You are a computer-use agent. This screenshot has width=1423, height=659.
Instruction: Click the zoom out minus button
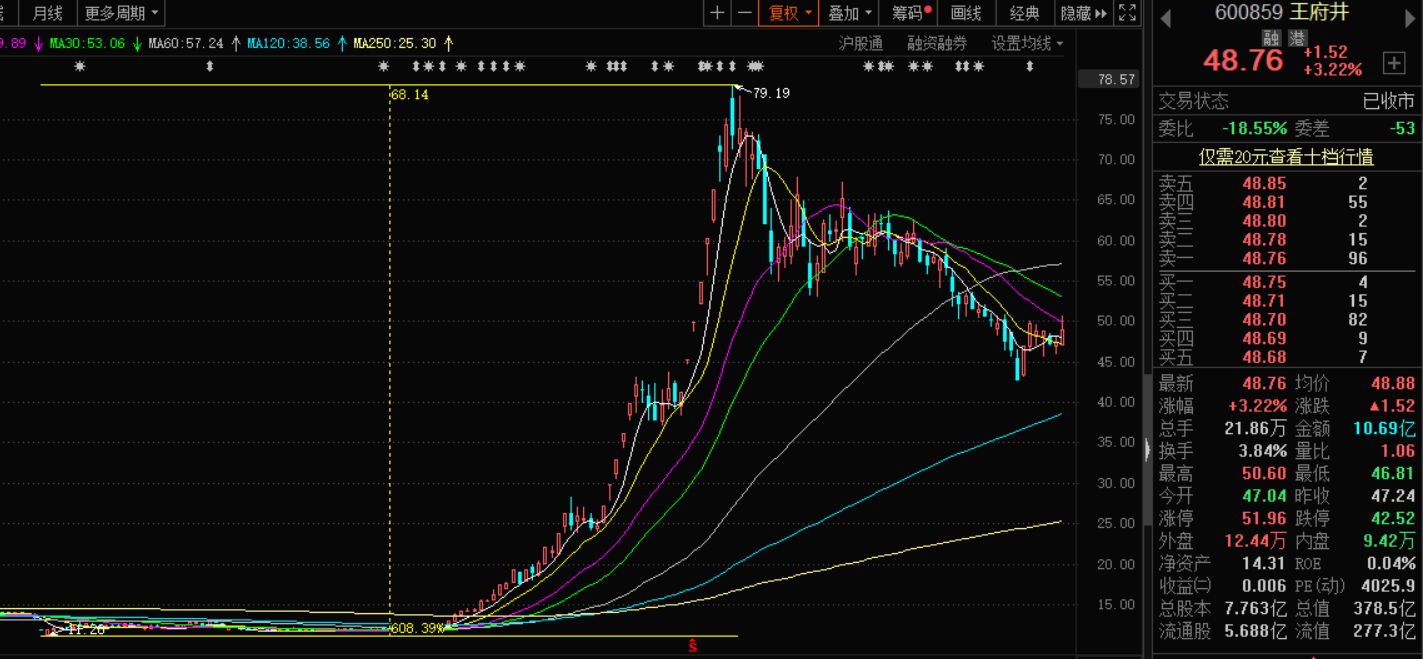[x=744, y=13]
